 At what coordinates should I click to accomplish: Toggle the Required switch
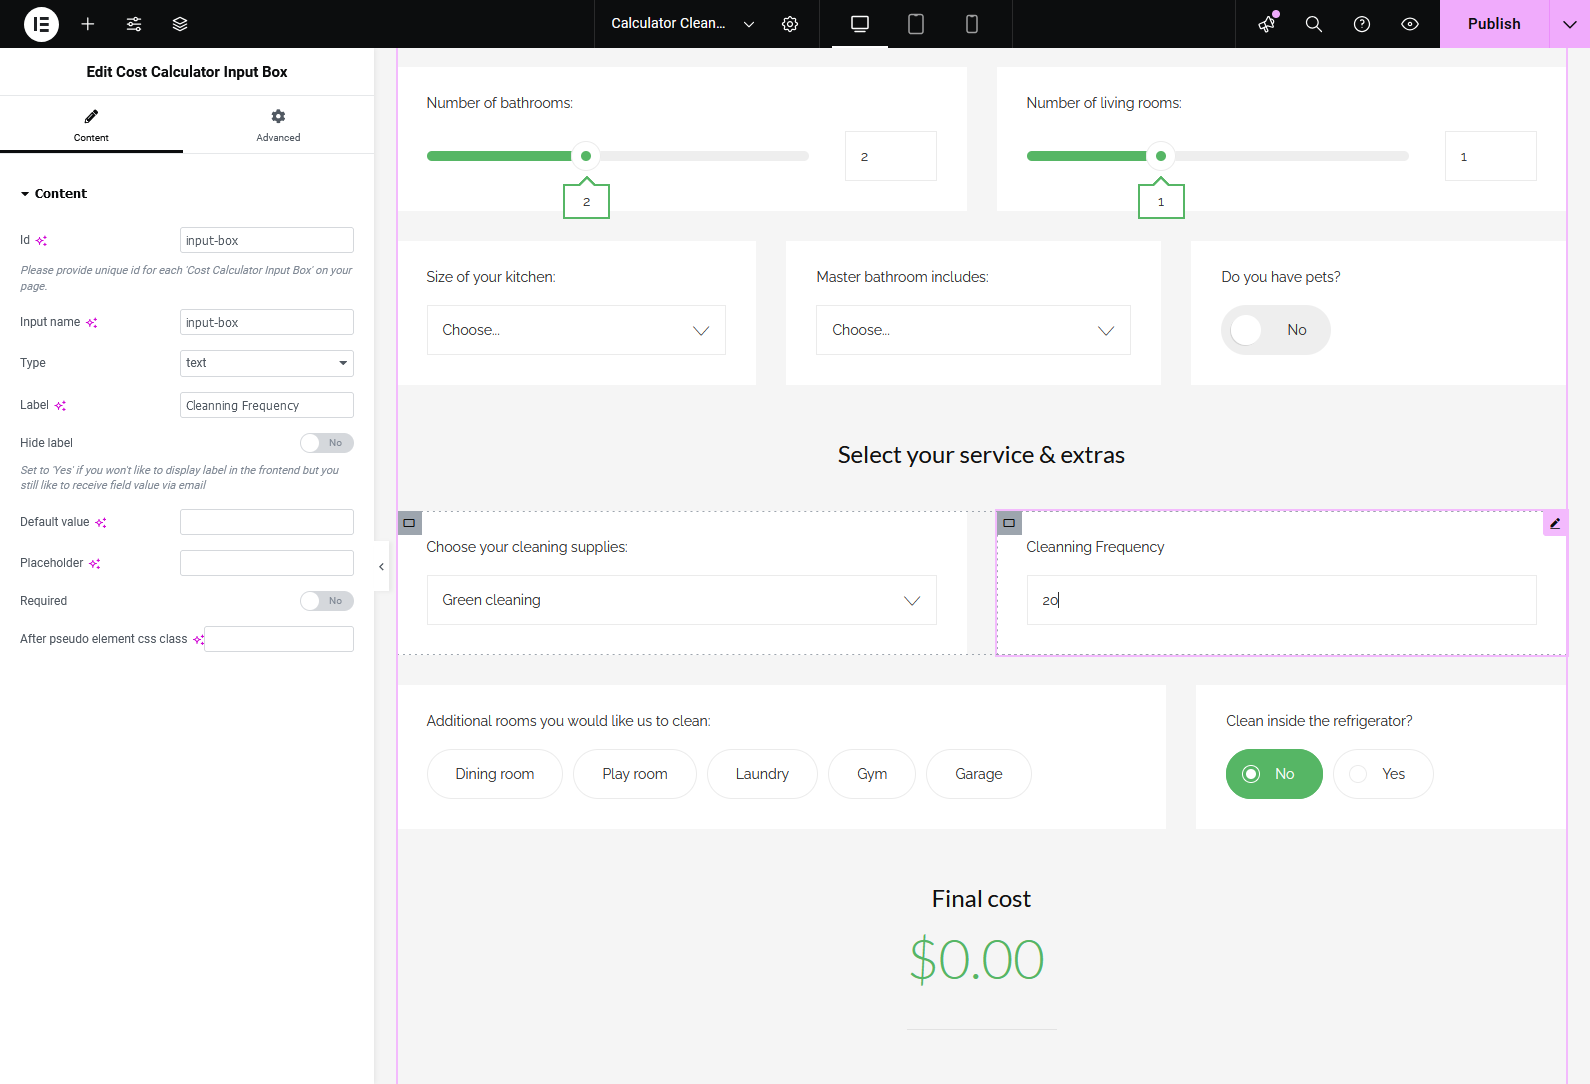(326, 601)
